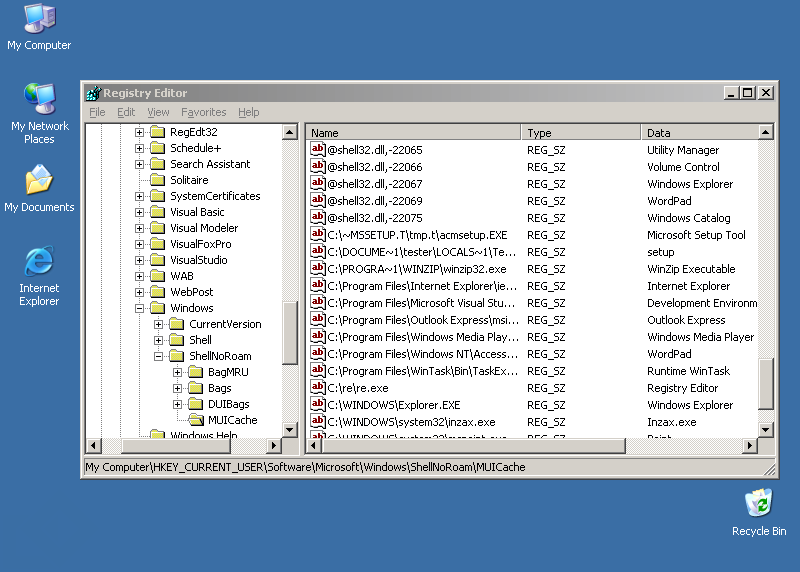Select the @shell32.dll,-22069 value name
The height and width of the screenshot is (572, 800).
coord(374,201)
